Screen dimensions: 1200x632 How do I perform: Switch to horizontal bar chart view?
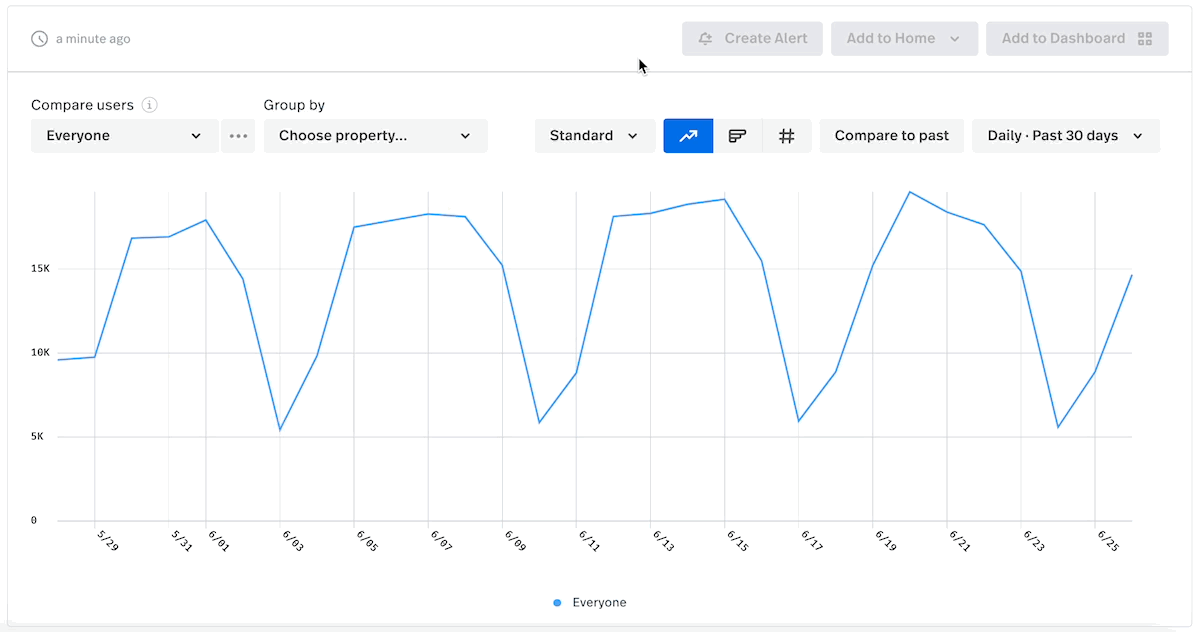738,136
